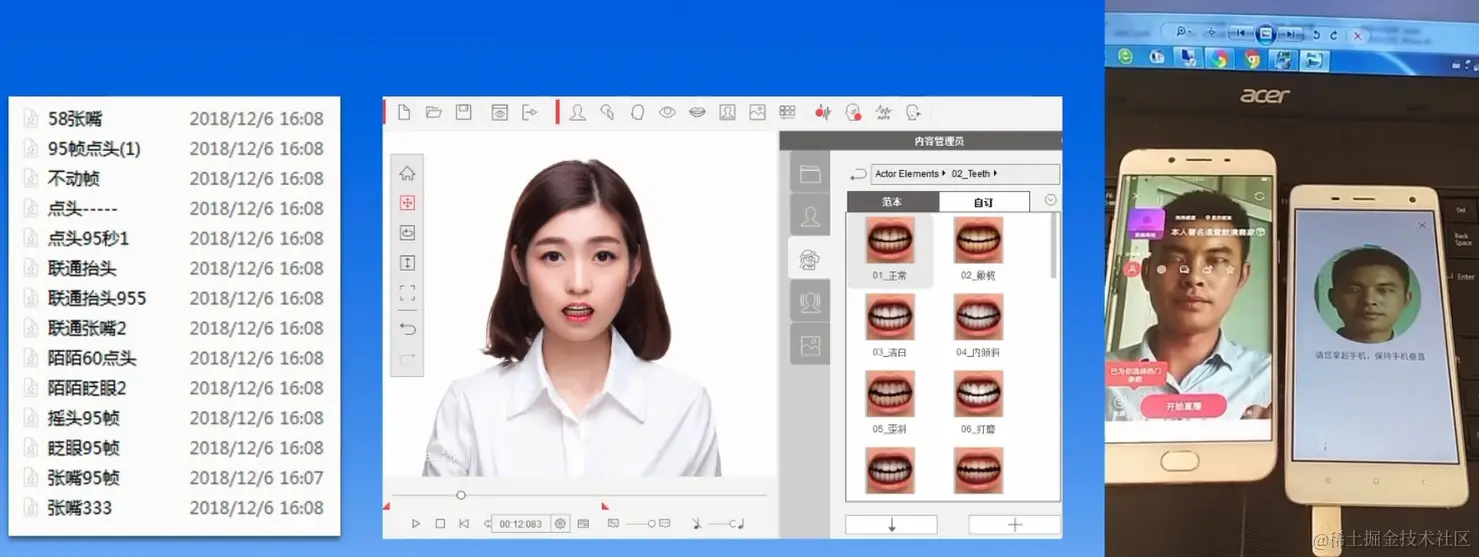Stop playback with the square button
Screen dimensions: 1479x557
(x=440, y=523)
